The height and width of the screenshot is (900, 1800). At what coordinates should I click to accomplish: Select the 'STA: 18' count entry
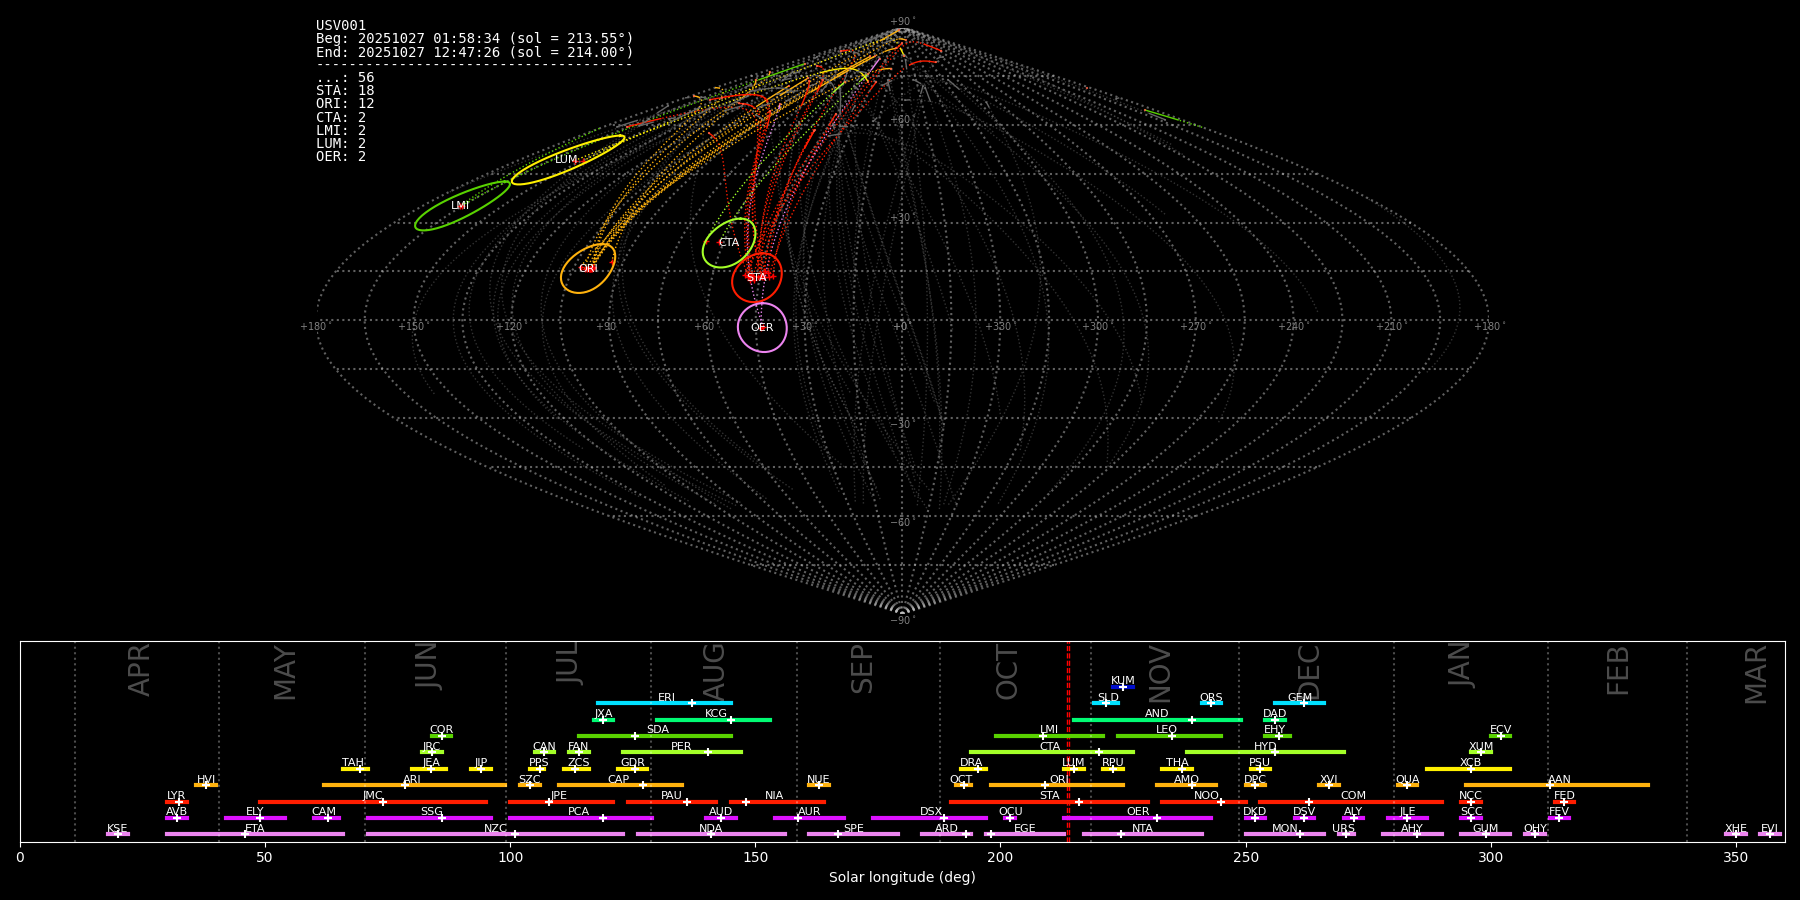click(x=345, y=91)
